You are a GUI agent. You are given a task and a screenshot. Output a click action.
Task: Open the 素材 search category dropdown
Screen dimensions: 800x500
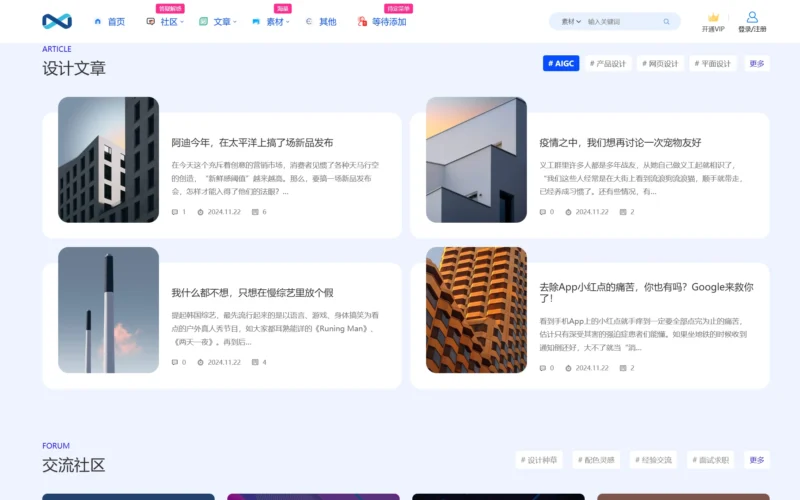572,21
